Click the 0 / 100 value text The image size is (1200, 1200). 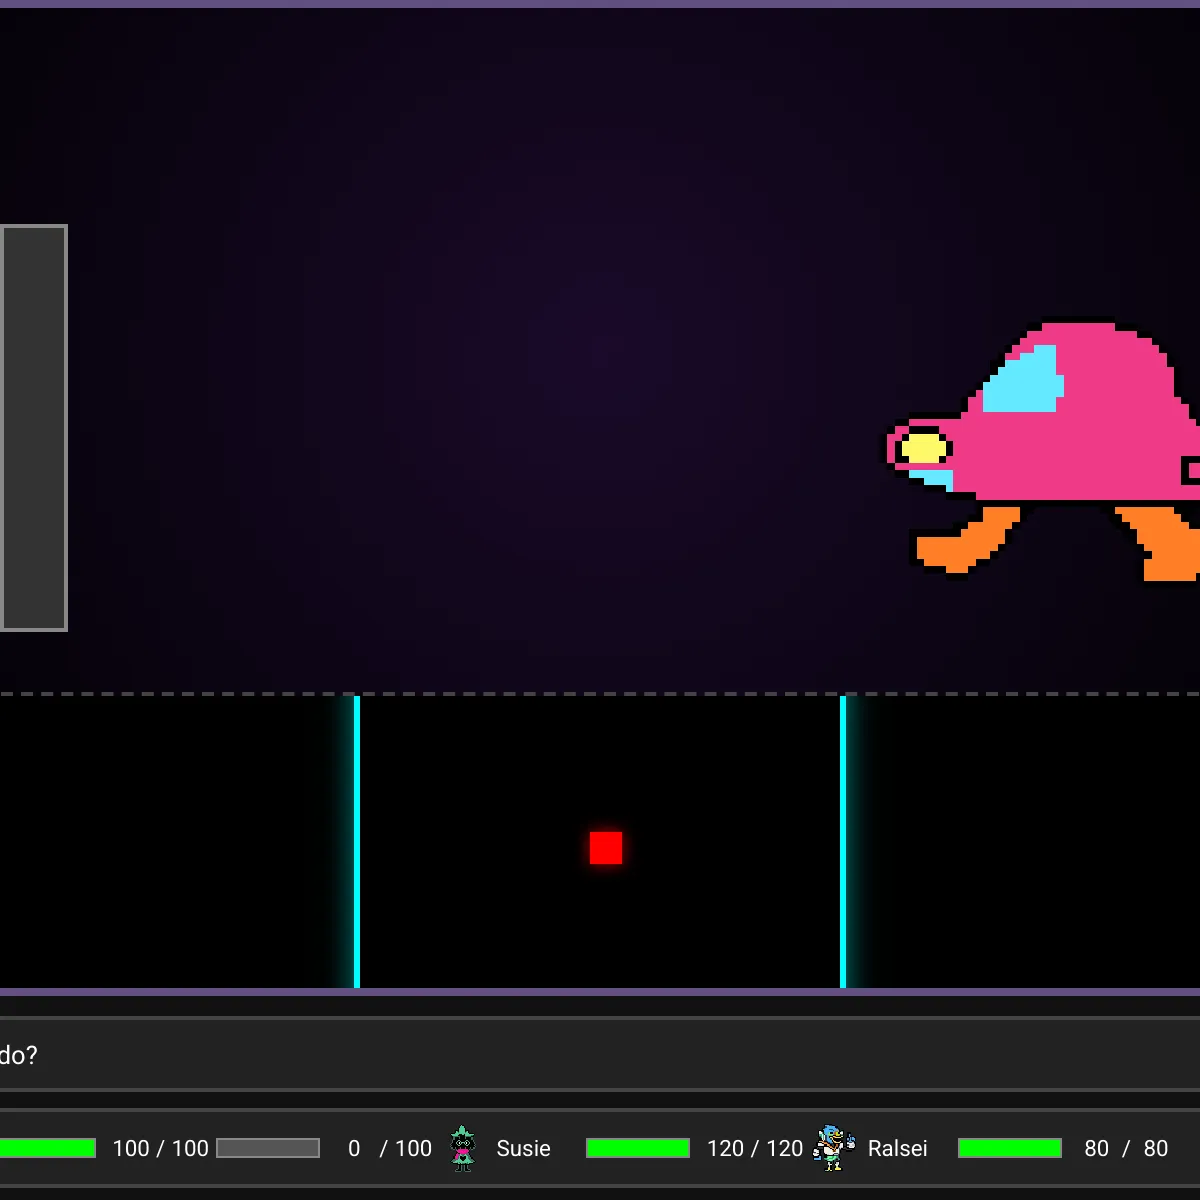click(x=390, y=1148)
